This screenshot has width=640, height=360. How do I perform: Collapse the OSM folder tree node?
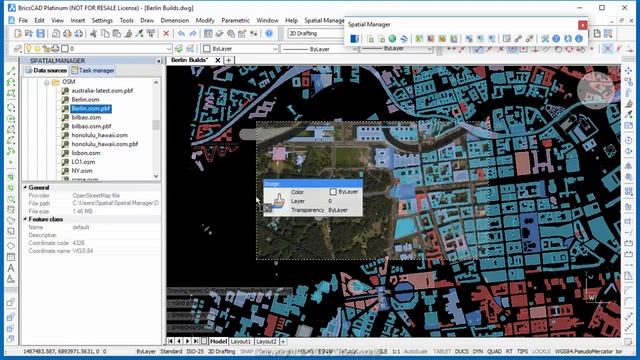point(47,82)
